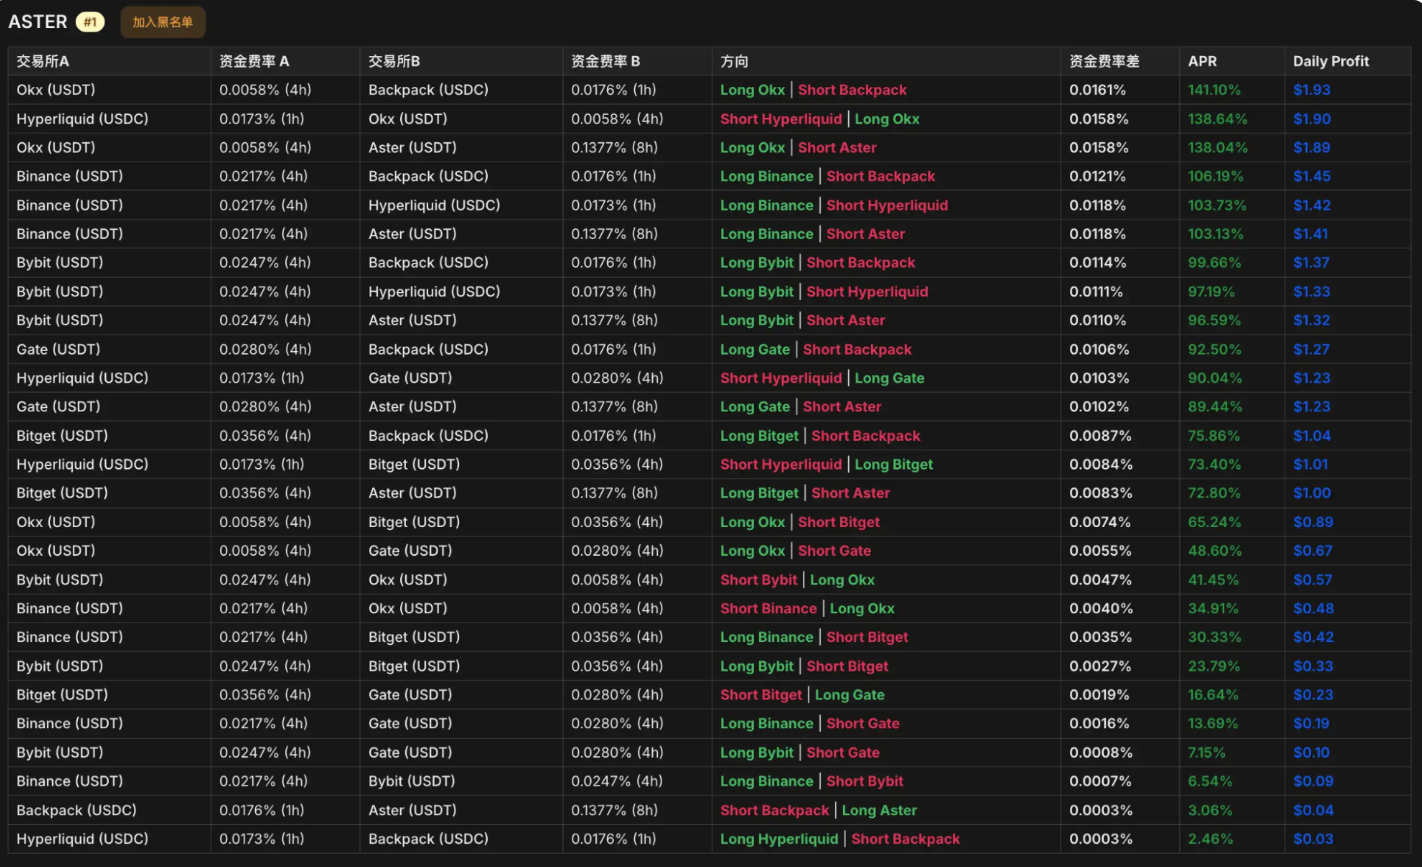Click Short Bybit in the Long Binance row
The height and width of the screenshot is (867, 1422).
(x=865, y=781)
